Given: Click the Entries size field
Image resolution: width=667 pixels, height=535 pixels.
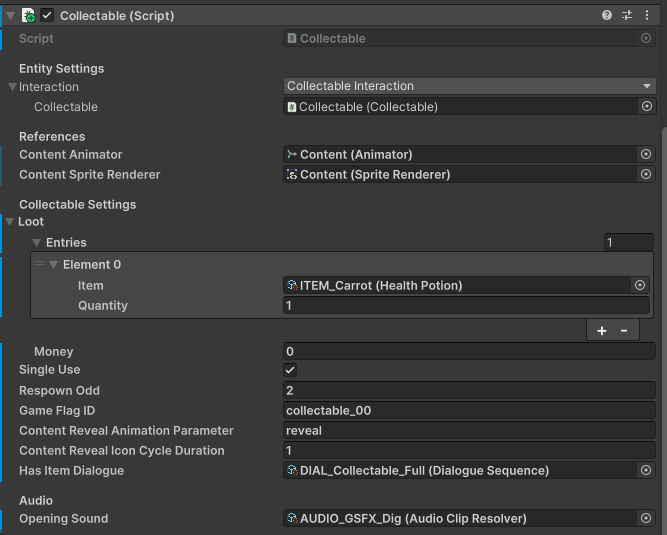Looking at the screenshot, I should click(629, 242).
